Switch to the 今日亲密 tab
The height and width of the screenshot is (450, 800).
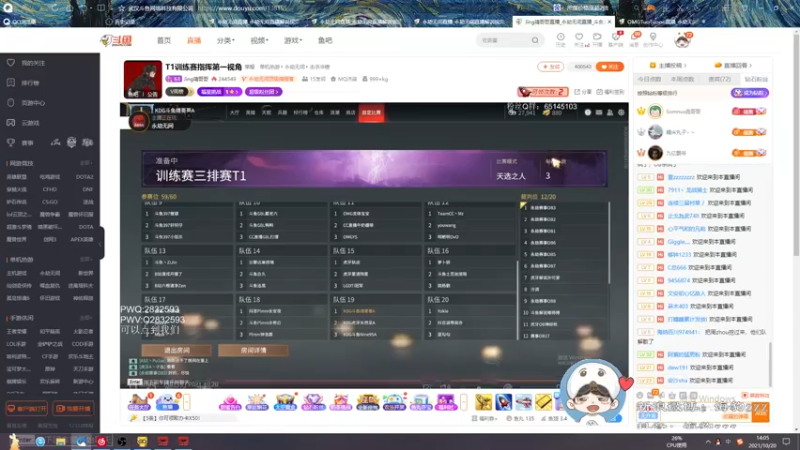coord(649,79)
